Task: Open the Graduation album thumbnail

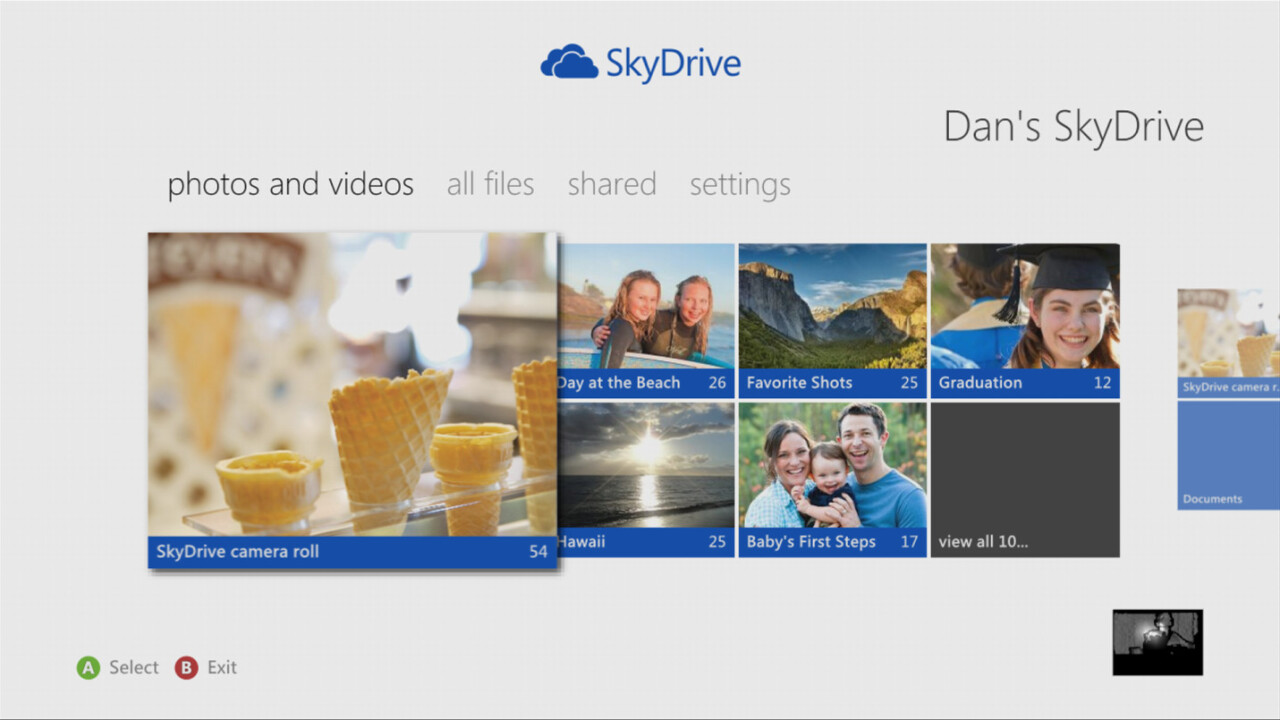Action: (1024, 320)
